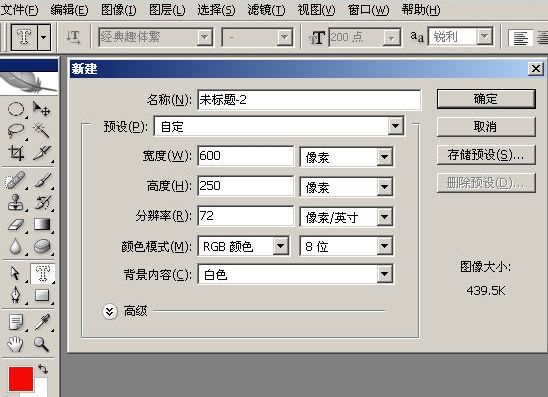Select the Gradient tool
Image resolution: width=548 pixels, height=397 pixels.
click(42, 224)
